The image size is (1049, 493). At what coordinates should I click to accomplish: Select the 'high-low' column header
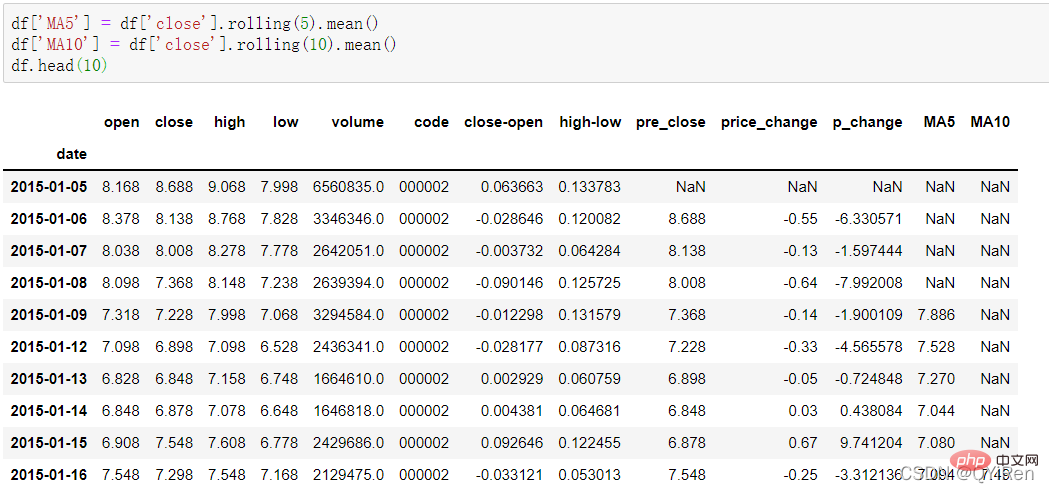[590, 122]
